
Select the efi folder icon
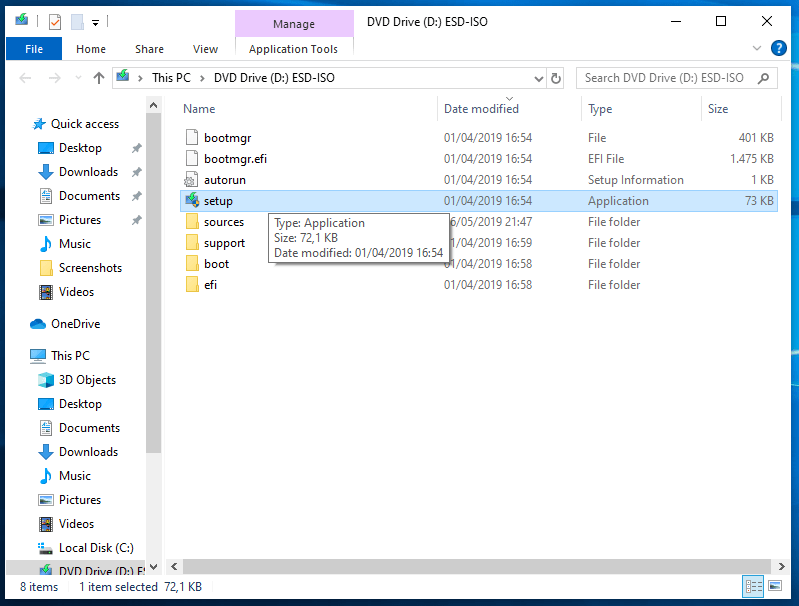click(192, 284)
